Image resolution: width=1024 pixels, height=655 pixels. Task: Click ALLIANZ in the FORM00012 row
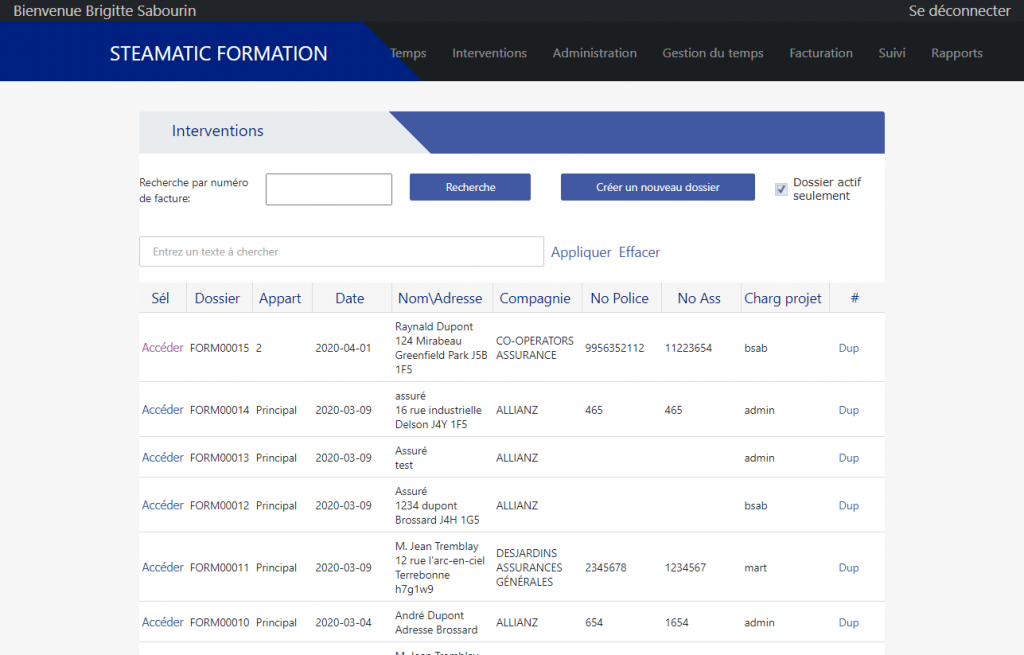point(517,505)
